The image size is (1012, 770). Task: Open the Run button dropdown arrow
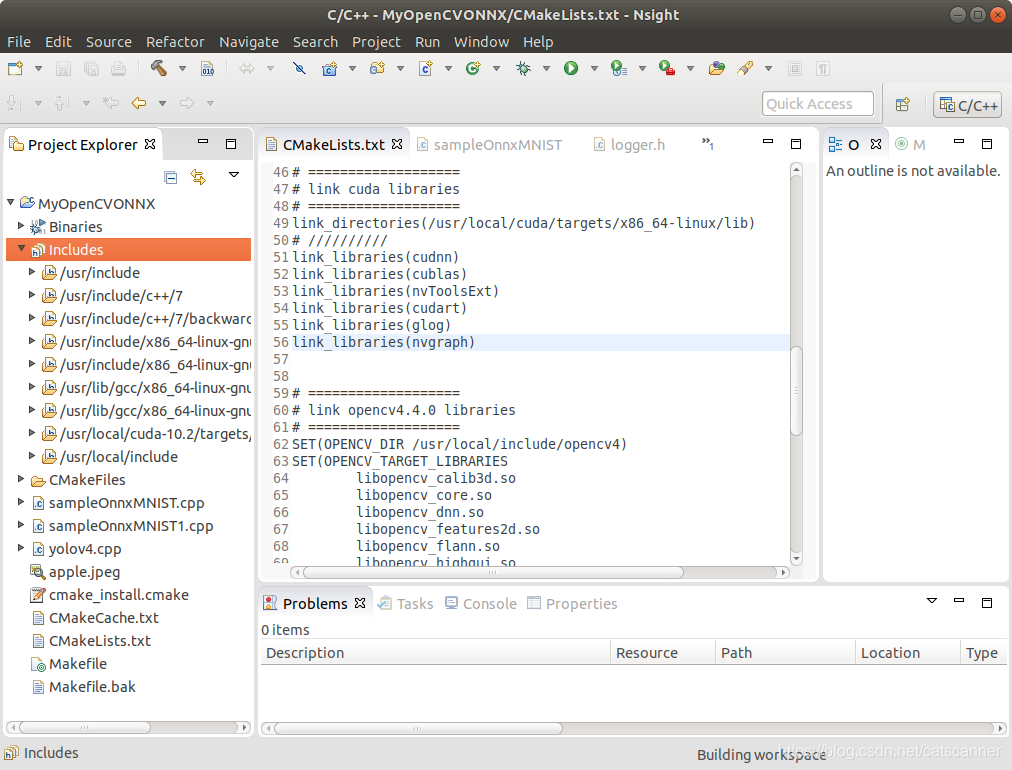(594, 68)
